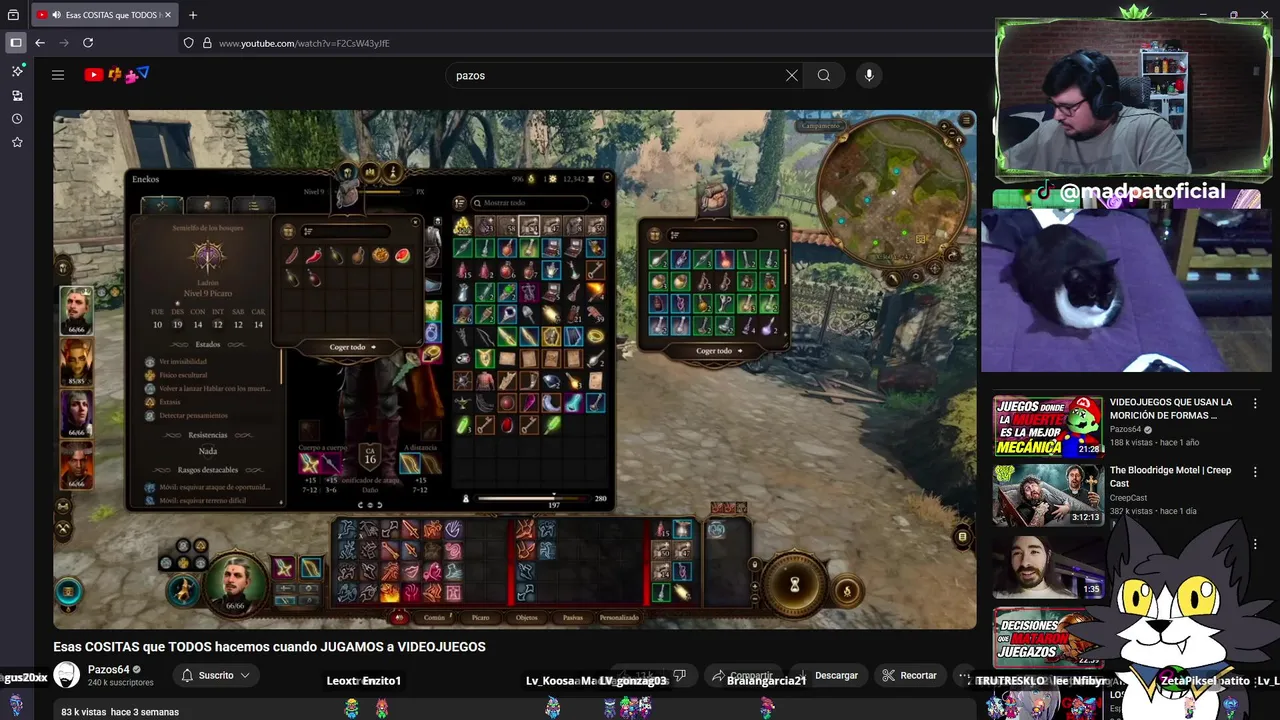The image size is (1280, 720).
Task: Create a clip with 'Recortar'
Action: pos(909,676)
